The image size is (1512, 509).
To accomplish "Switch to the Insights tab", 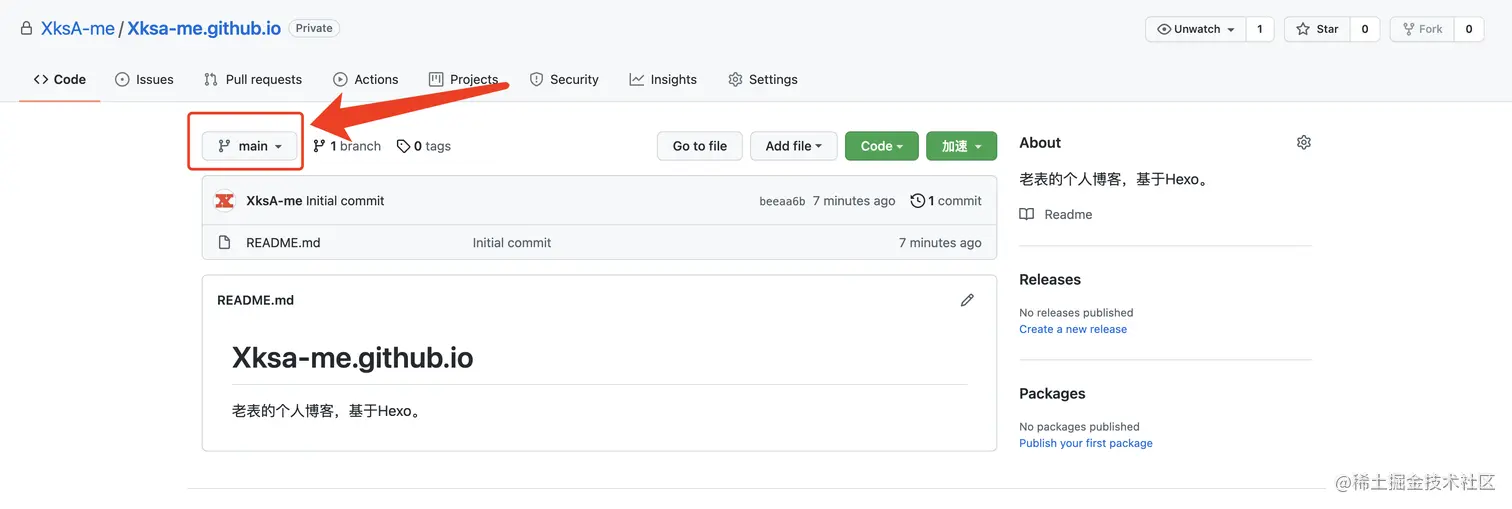I will pyautogui.click(x=663, y=79).
